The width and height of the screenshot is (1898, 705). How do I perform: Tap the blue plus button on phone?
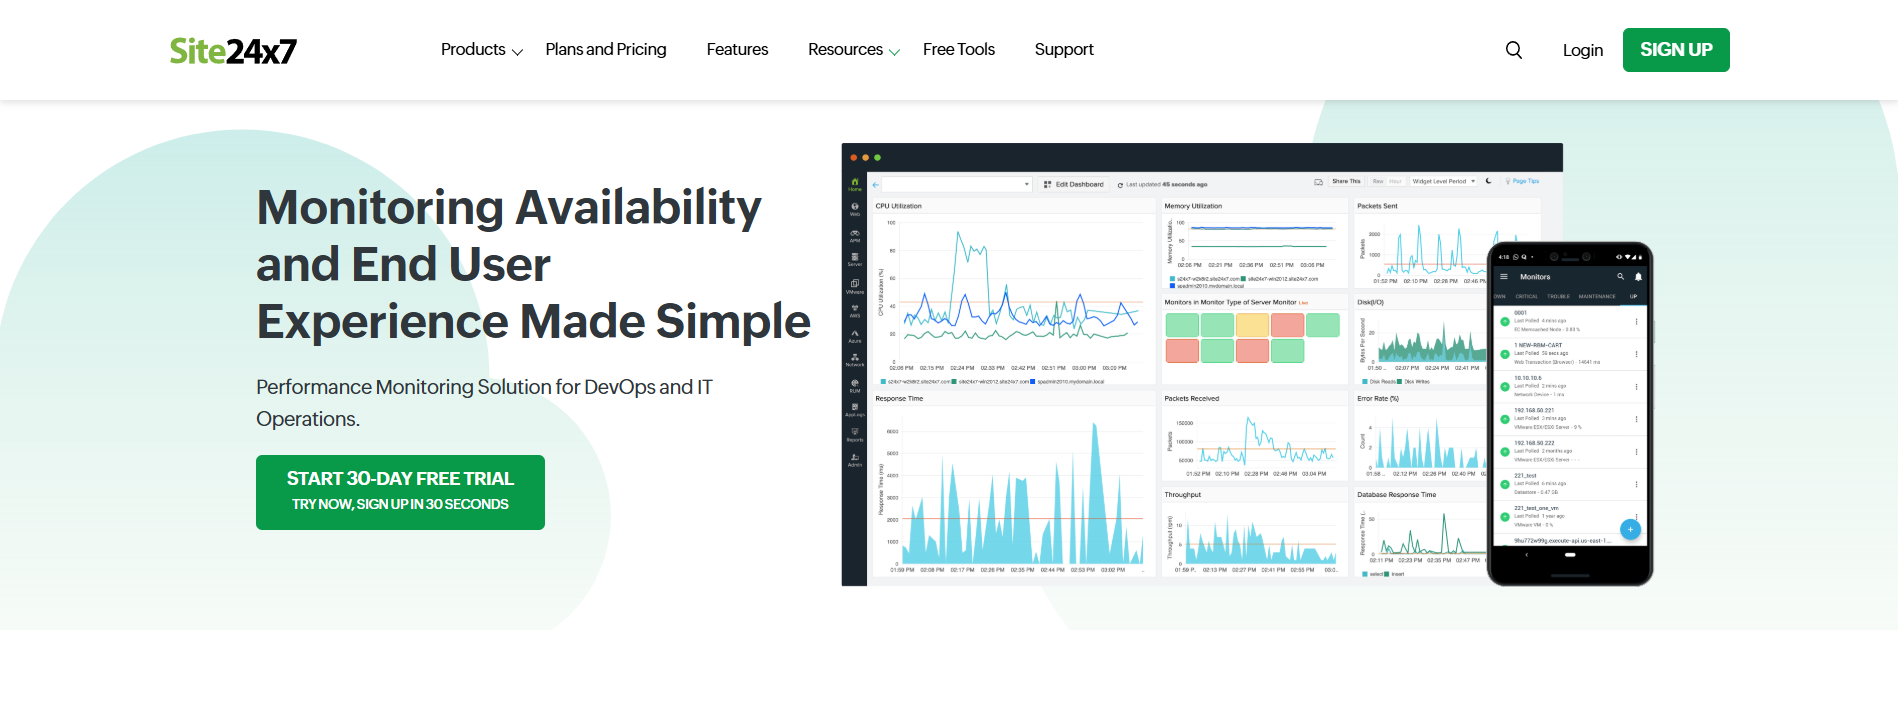[1630, 530]
